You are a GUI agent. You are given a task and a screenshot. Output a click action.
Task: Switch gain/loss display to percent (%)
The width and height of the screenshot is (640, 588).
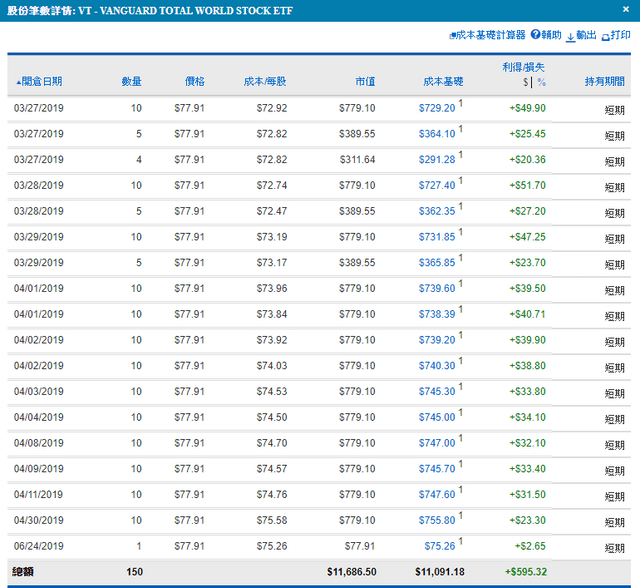tap(541, 82)
